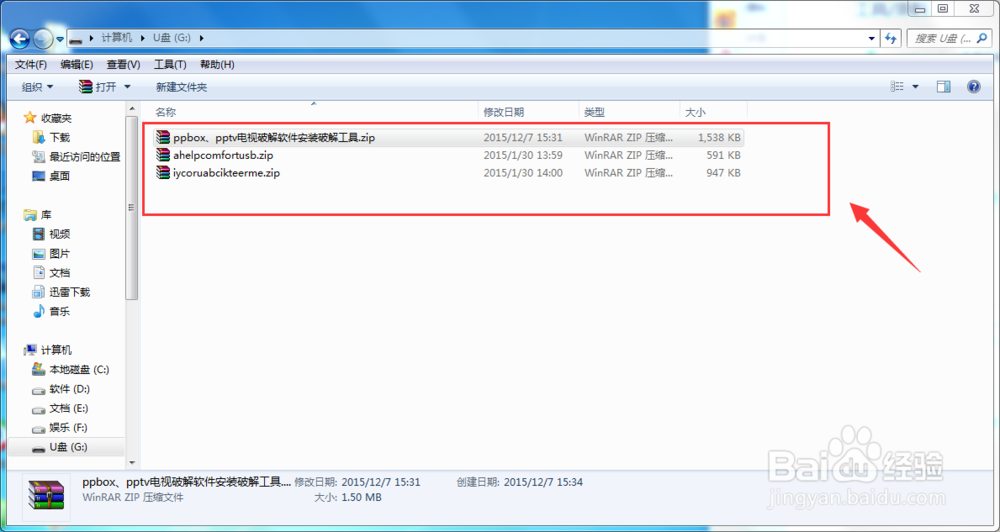
Task: Open the 组织 dropdown in toolbar
Action: (x=38, y=87)
